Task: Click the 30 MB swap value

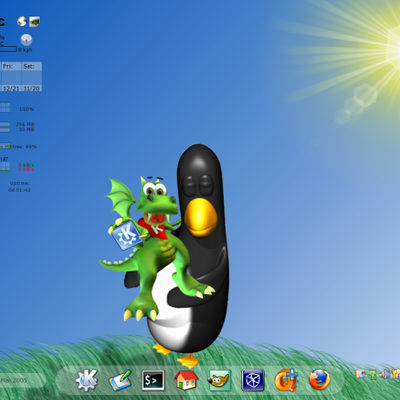Action: click(26, 129)
